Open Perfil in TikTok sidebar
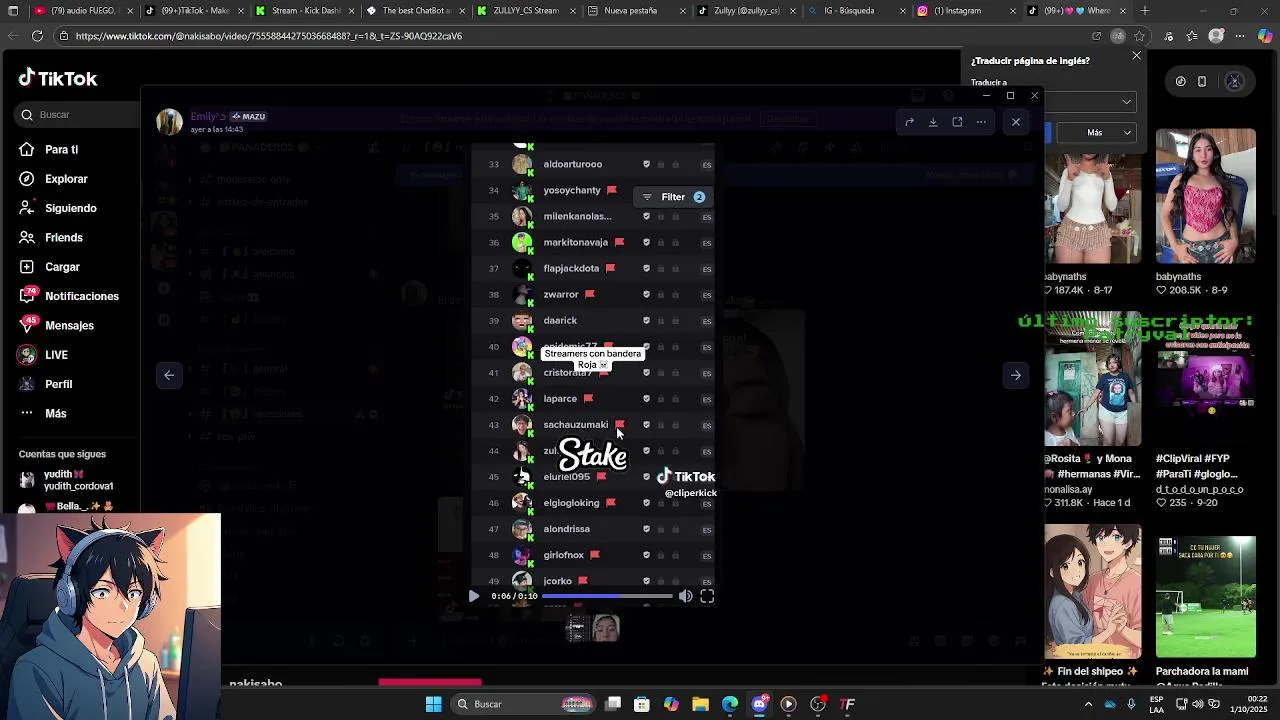 [58, 384]
